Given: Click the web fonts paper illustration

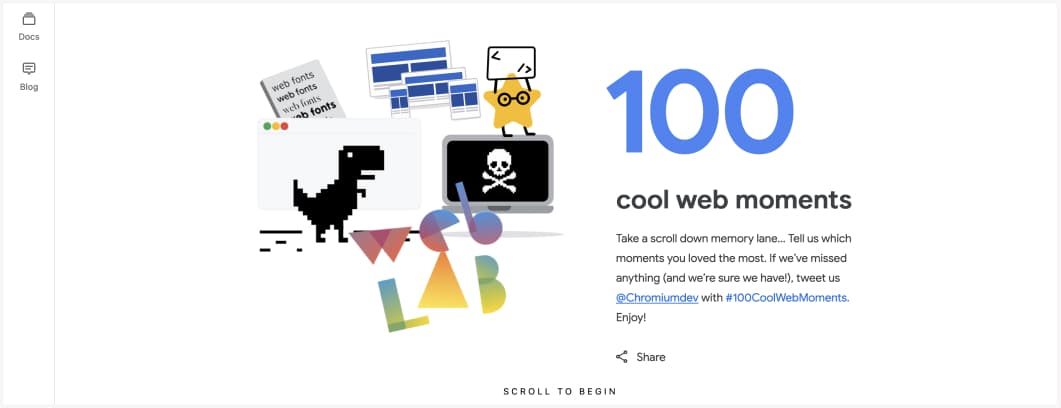Looking at the screenshot, I should pos(302,91).
